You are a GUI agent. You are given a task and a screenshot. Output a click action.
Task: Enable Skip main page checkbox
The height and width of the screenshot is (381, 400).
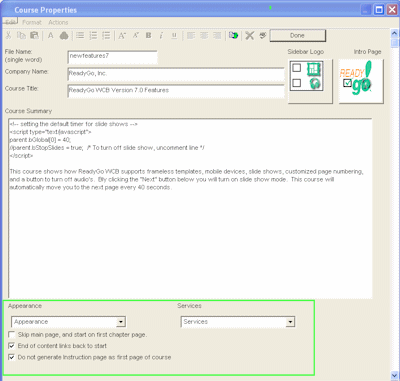(x=12, y=335)
